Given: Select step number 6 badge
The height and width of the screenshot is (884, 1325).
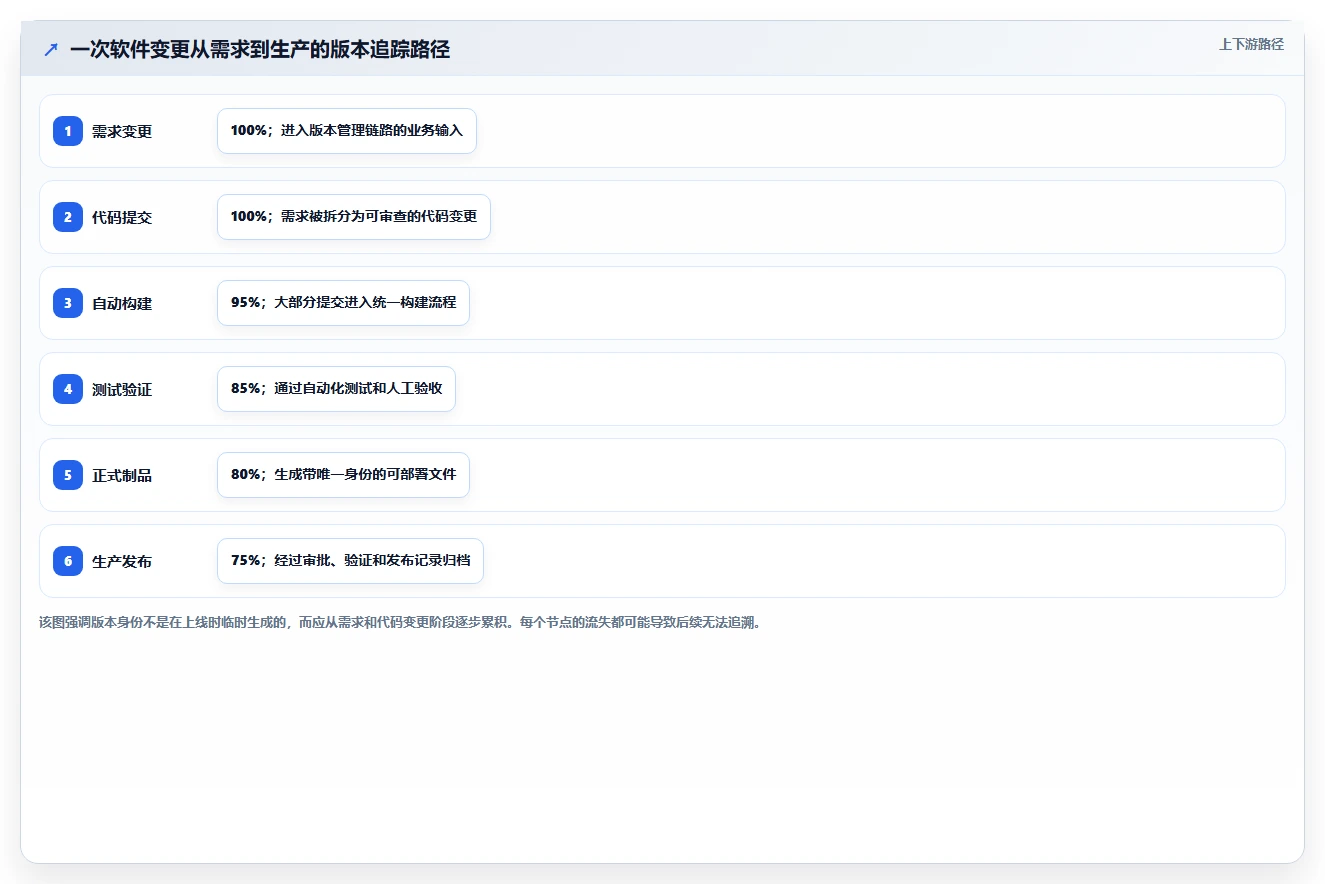Looking at the screenshot, I should pyautogui.click(x=68, y=561).
